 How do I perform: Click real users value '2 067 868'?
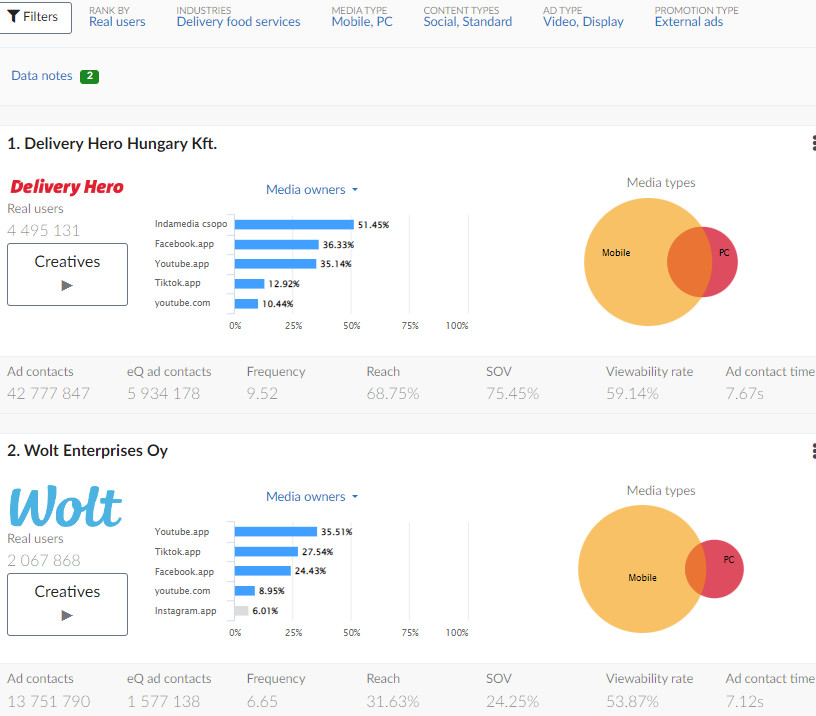pyautogui.click(x=44, y=560)
